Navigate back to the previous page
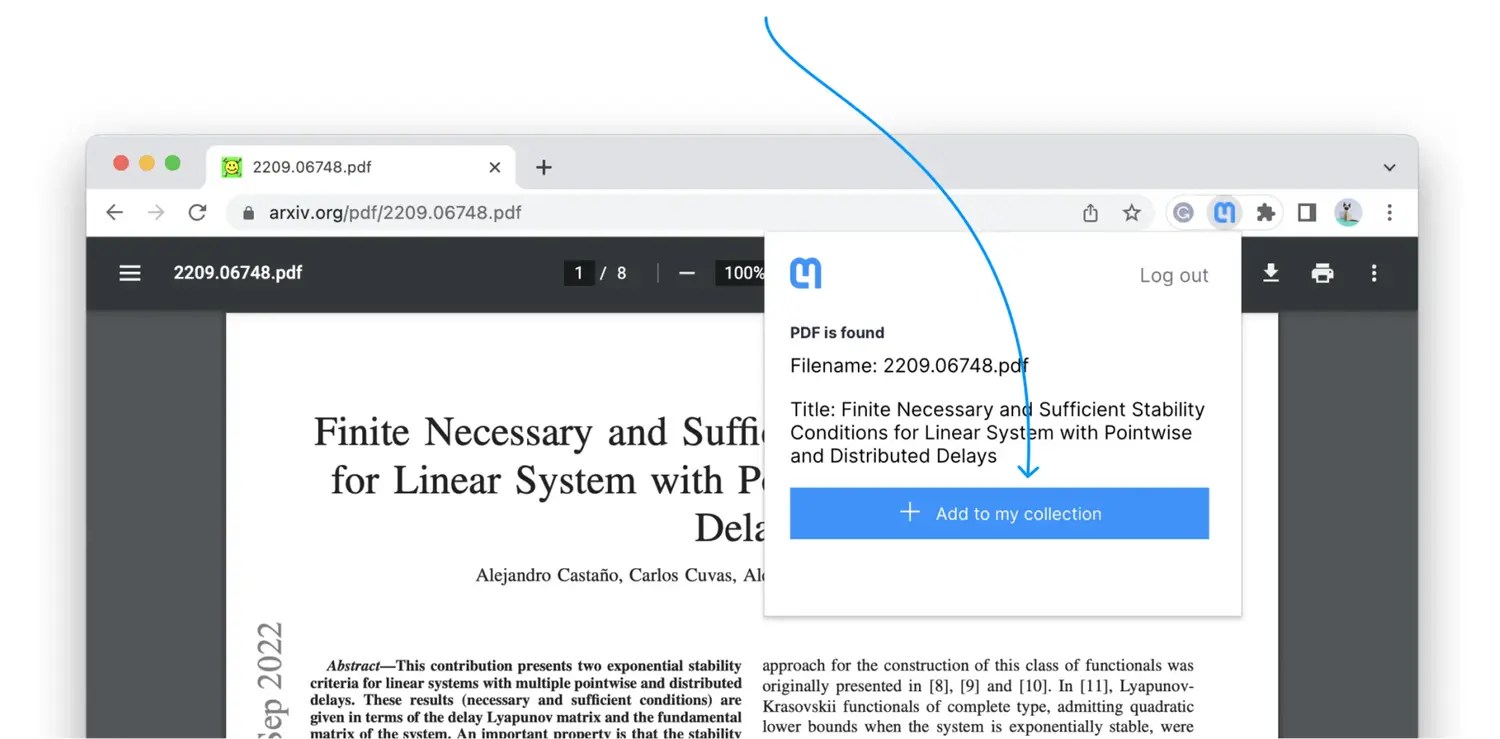This screenshot has height=739, width=1500. (x=114, y=212)
